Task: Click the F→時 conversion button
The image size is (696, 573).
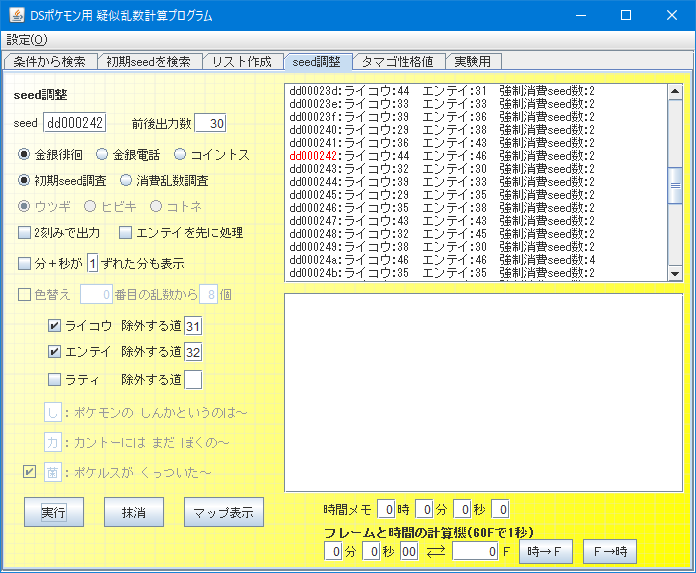Action: 610,552
